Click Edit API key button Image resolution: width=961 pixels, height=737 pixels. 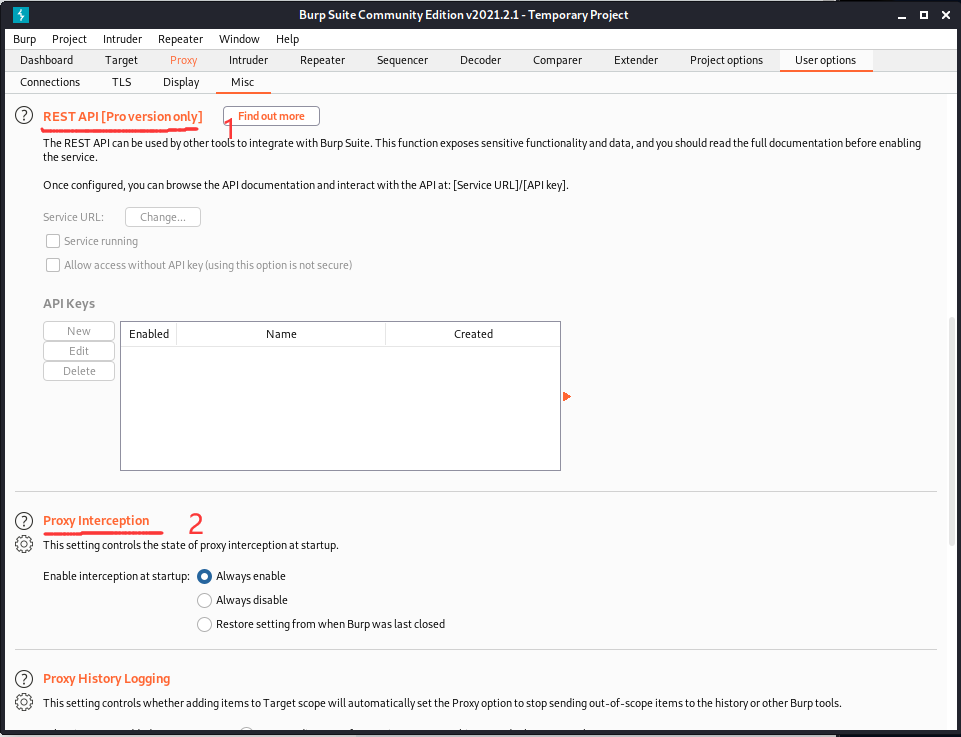click(x=79, y=351)
